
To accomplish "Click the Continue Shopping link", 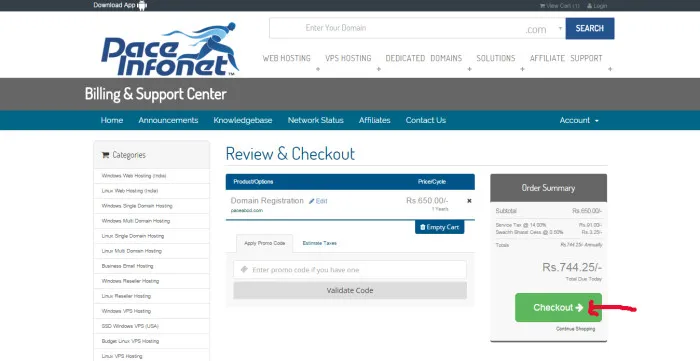I will point(575,329).
